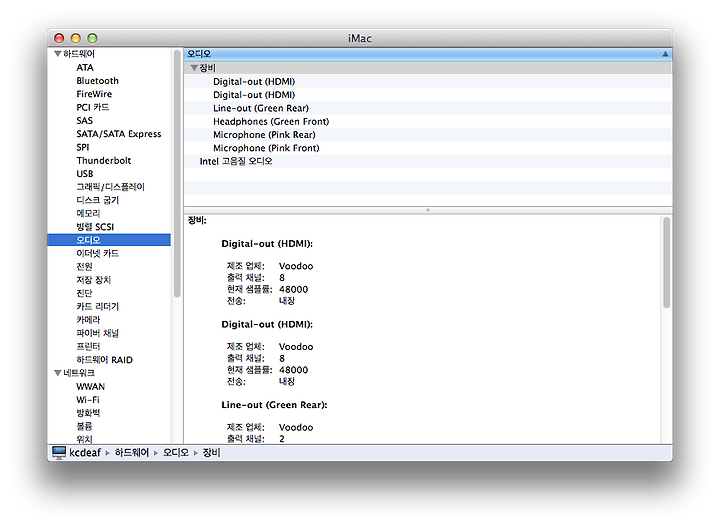Image resolution: width=720 pixels, height=527 pixels.
Task: Zoom window with green button
Action: pyautogui.click(x=92, y=38)
